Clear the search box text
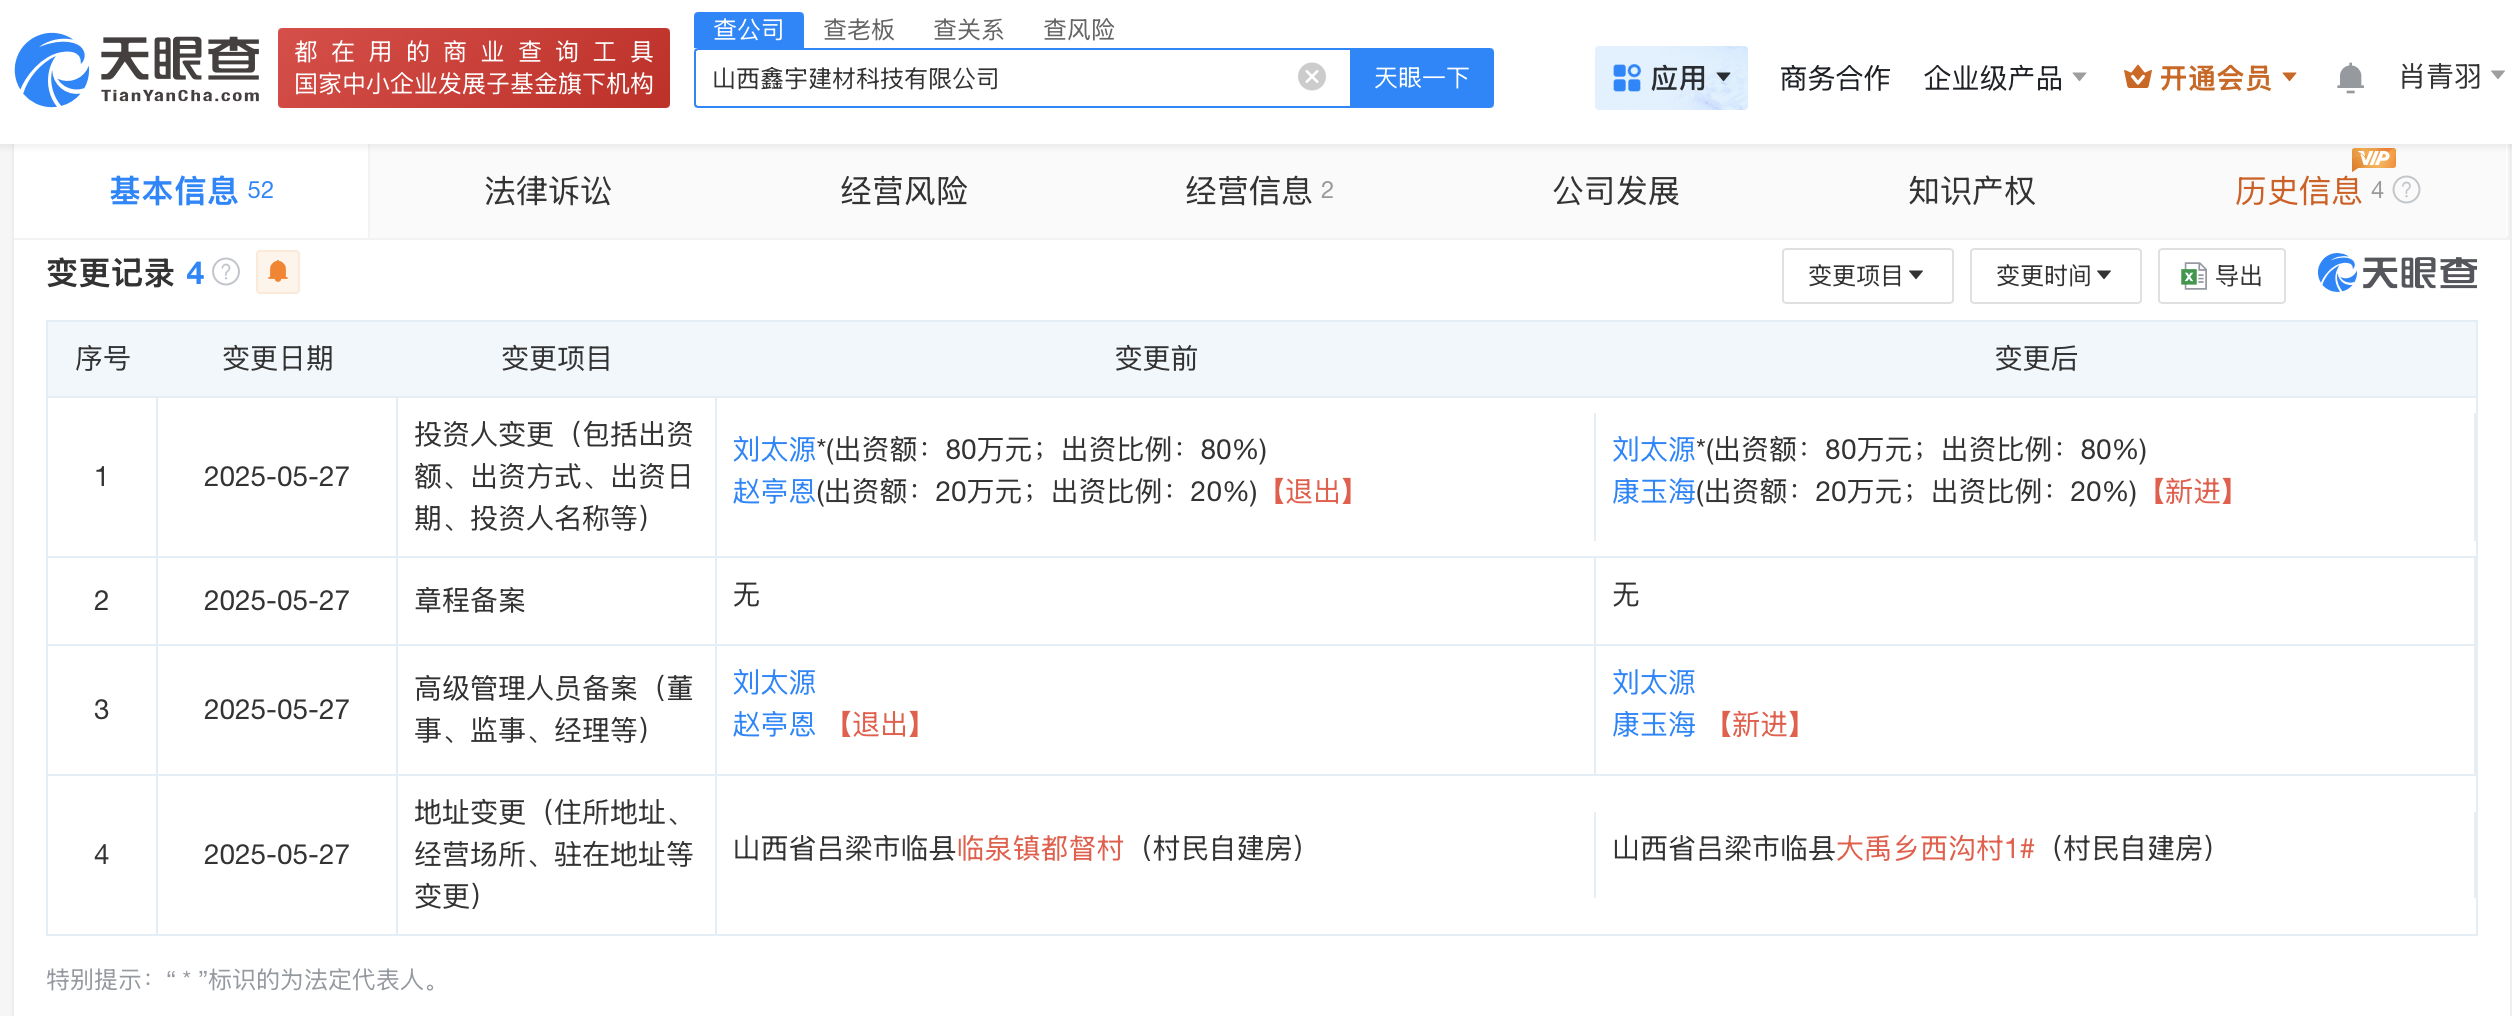 [x=1311, y=77]
